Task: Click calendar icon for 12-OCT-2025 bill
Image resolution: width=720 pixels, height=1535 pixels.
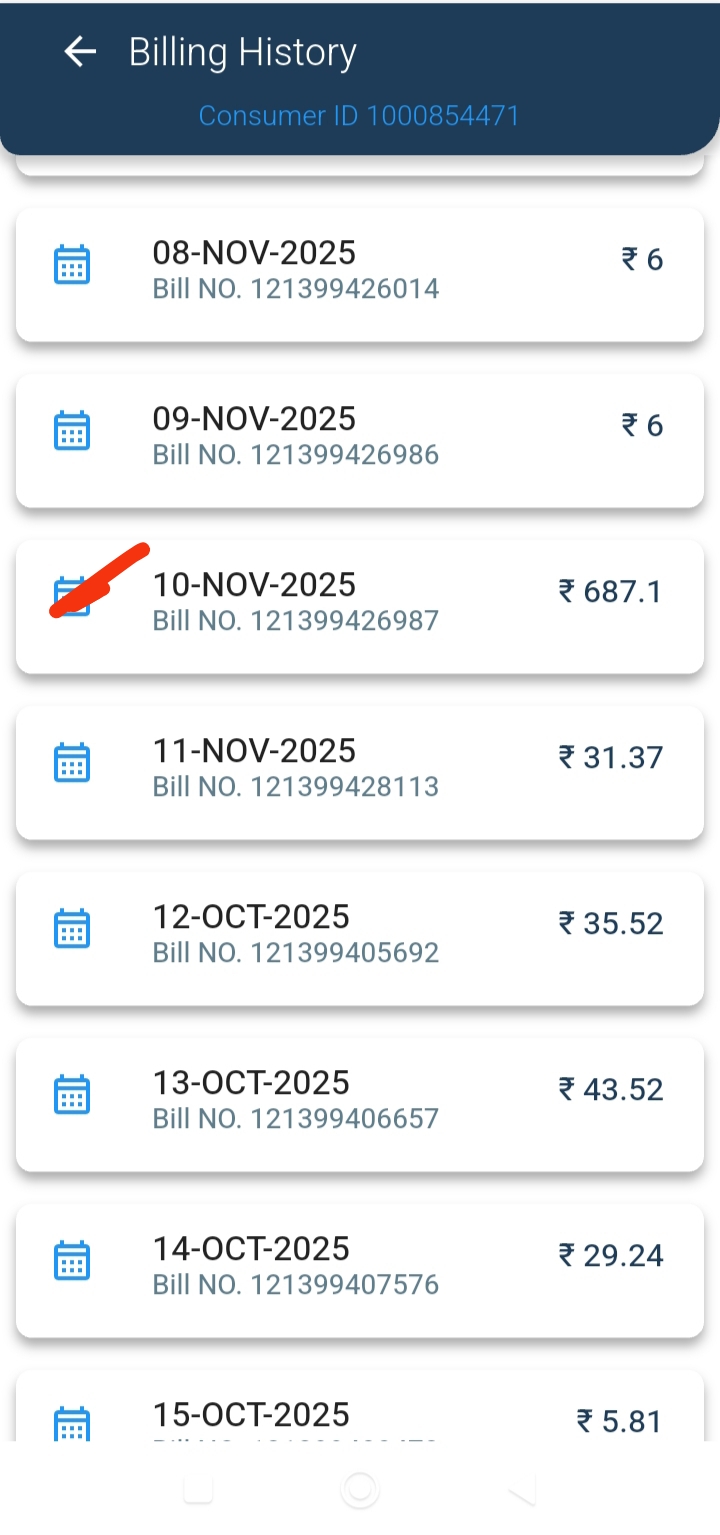Action: [x=71, y=929]
